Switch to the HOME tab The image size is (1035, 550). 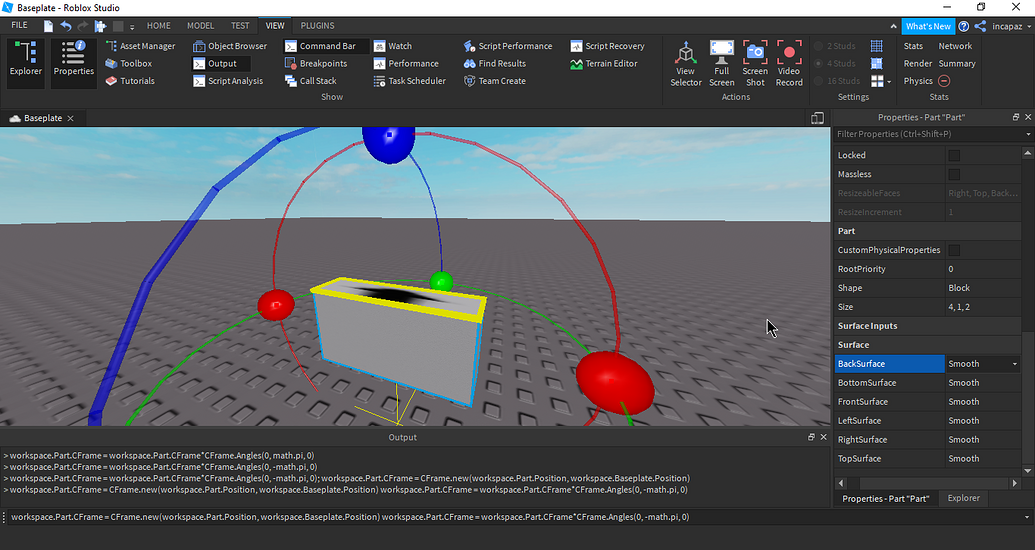click(158, 26)
